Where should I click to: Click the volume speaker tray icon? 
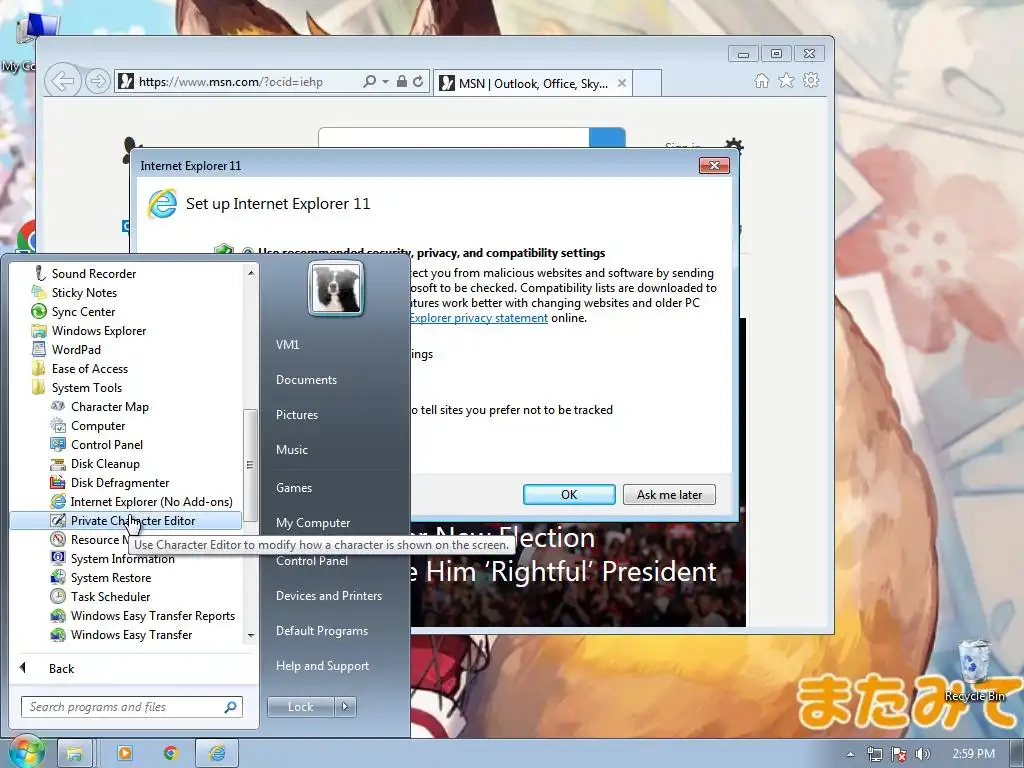click(922, 754)
